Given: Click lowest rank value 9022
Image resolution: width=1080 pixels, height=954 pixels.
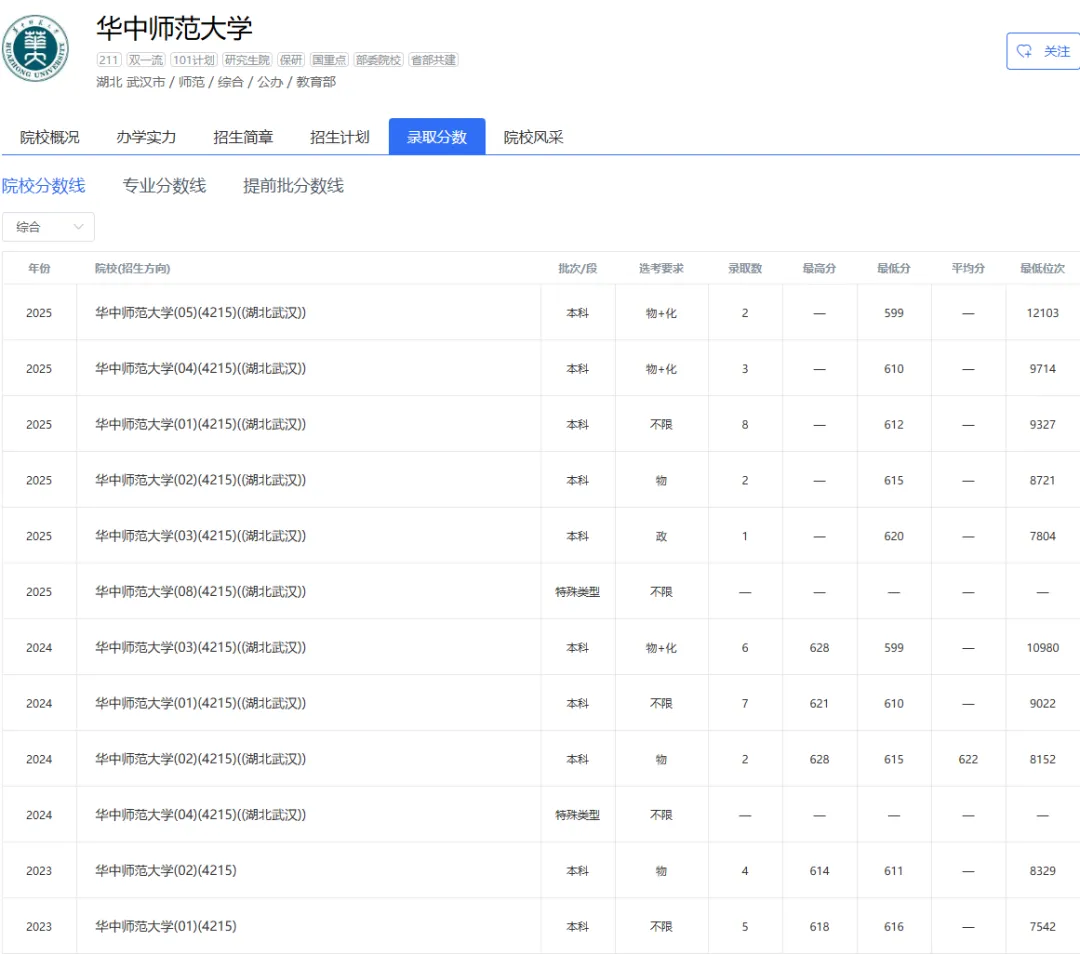Looking at the screenshot, I should [1043, 703].
